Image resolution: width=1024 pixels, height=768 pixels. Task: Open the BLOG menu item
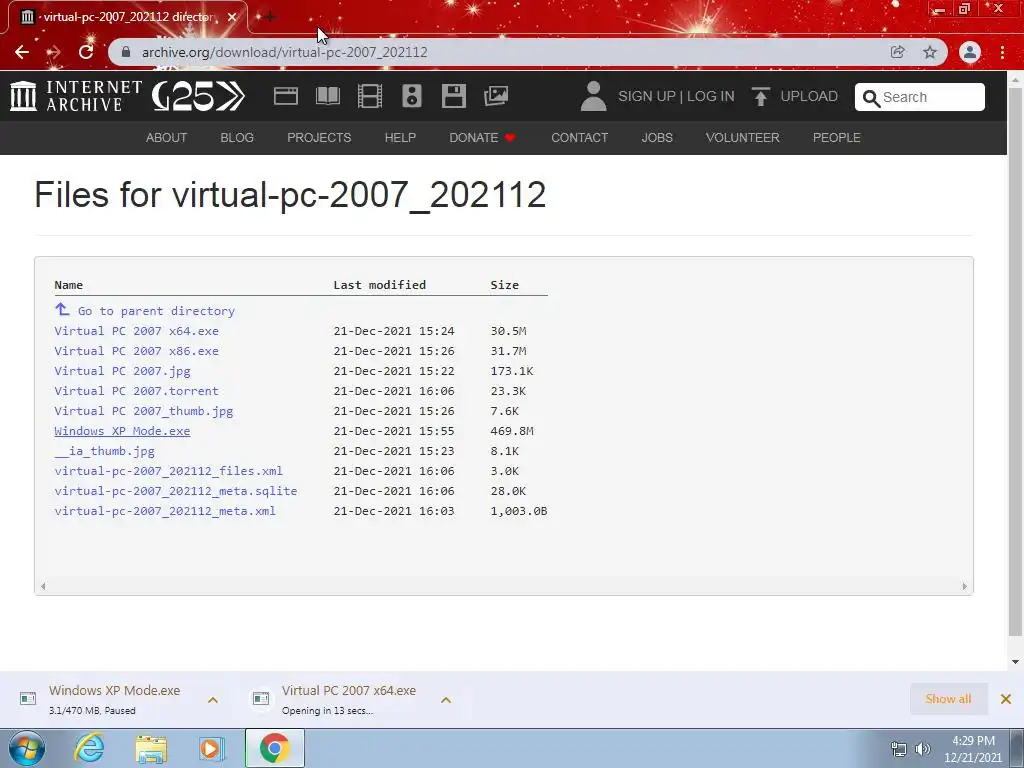pos(237,138)
